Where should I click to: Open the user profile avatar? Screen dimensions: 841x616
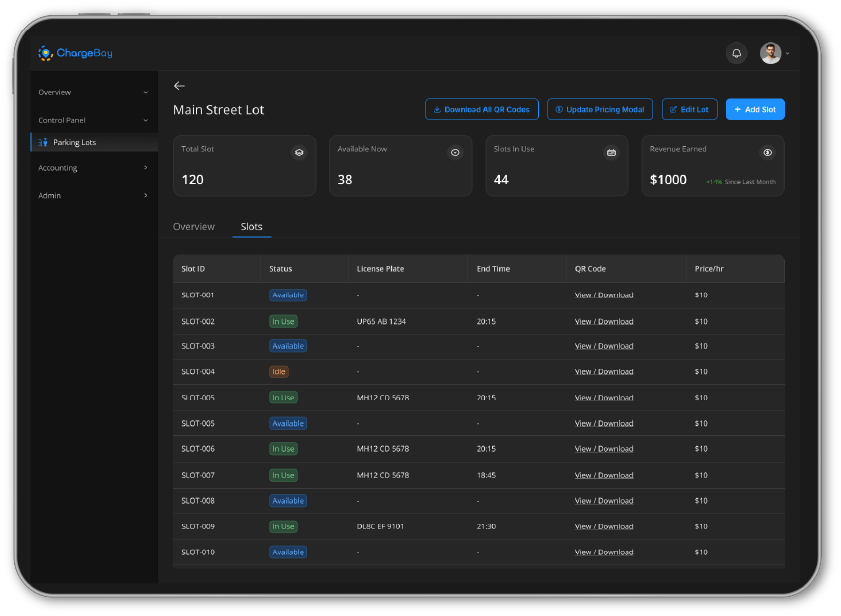pos(770,54)
